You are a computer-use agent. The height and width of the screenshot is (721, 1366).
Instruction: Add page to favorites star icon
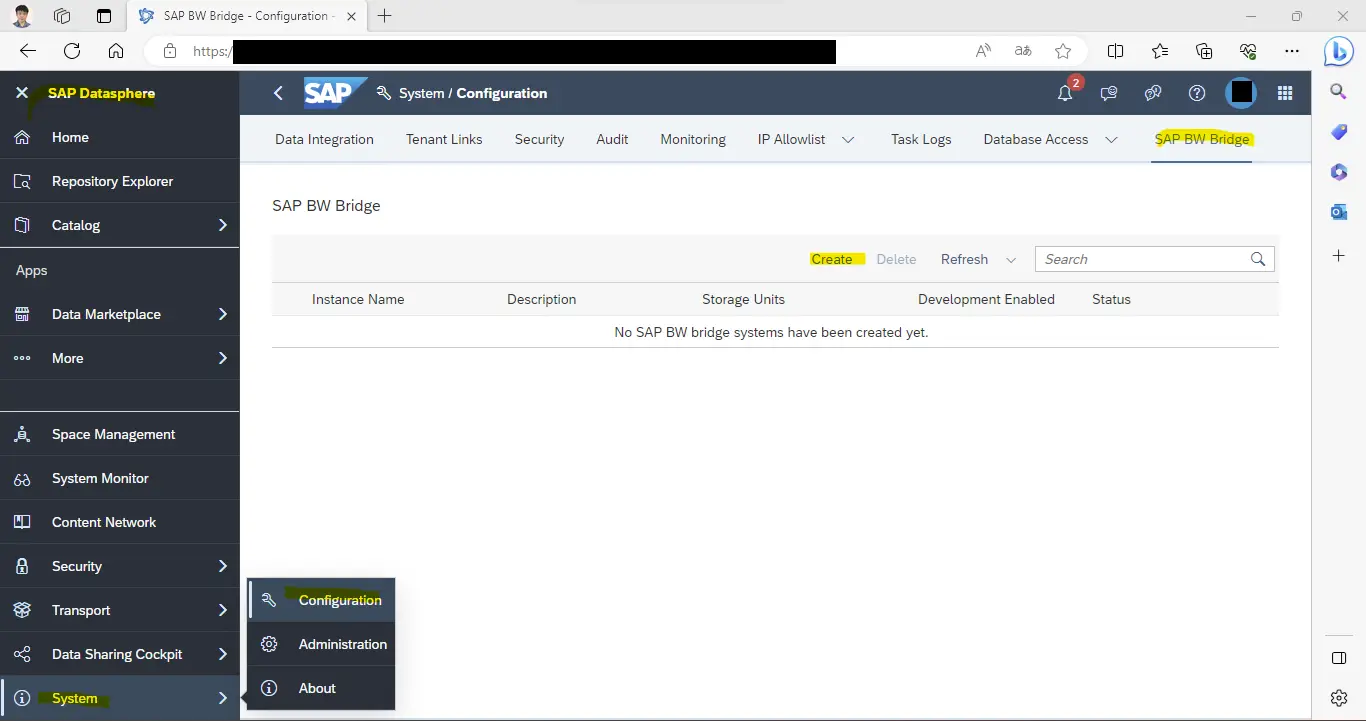click(x=1063, y=51)
